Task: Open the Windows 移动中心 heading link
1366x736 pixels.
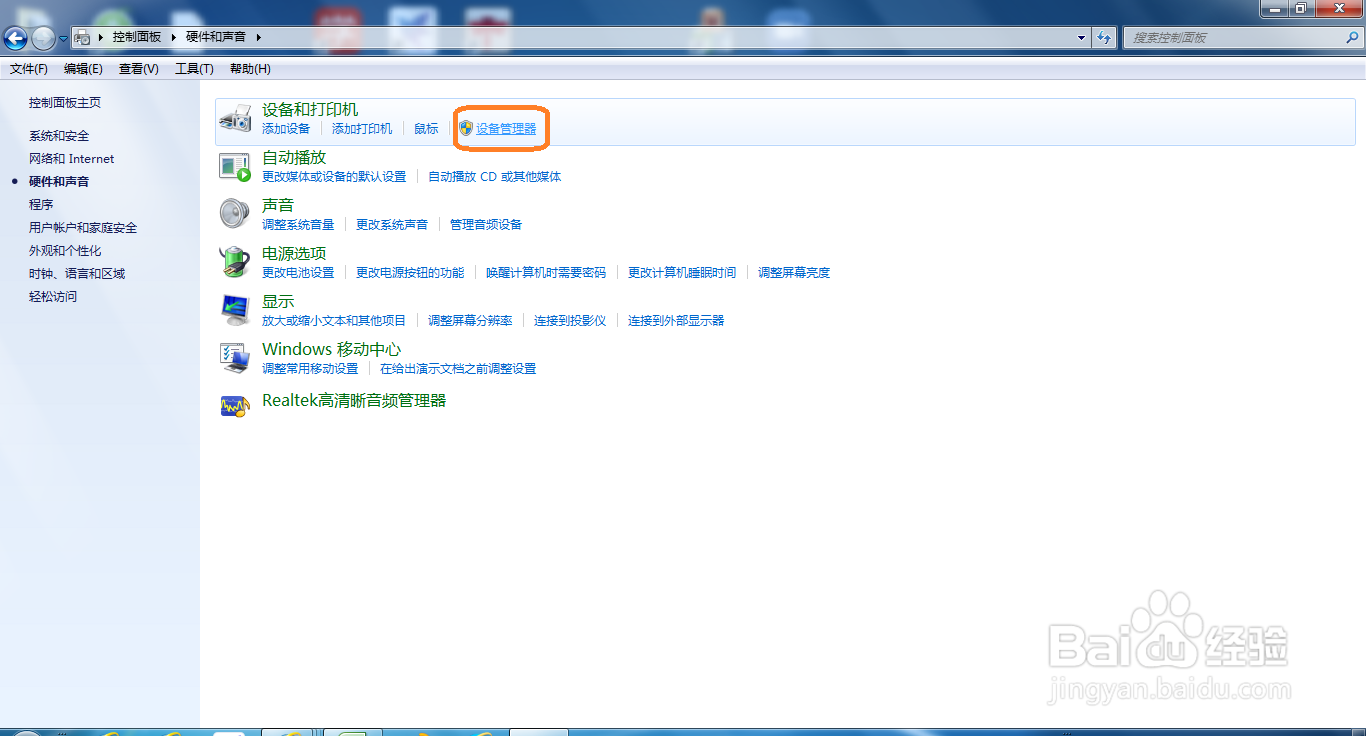Action: click(331, 350)
